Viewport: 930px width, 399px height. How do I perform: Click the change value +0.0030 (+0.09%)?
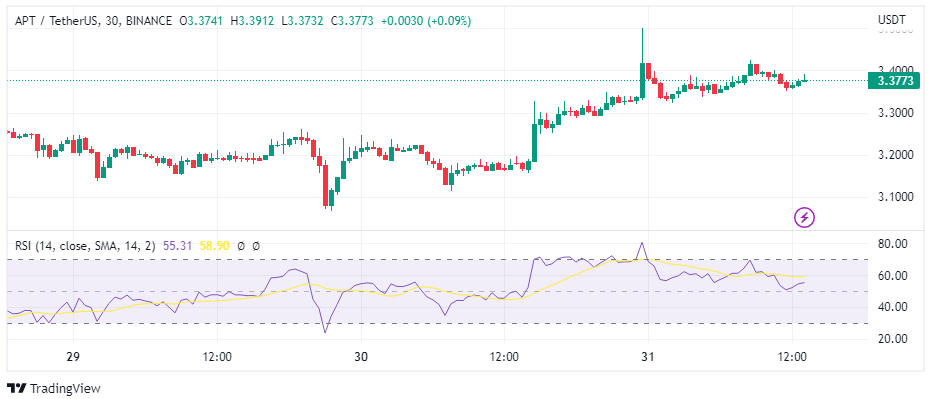pyautogui.click(x=426, y=21)
